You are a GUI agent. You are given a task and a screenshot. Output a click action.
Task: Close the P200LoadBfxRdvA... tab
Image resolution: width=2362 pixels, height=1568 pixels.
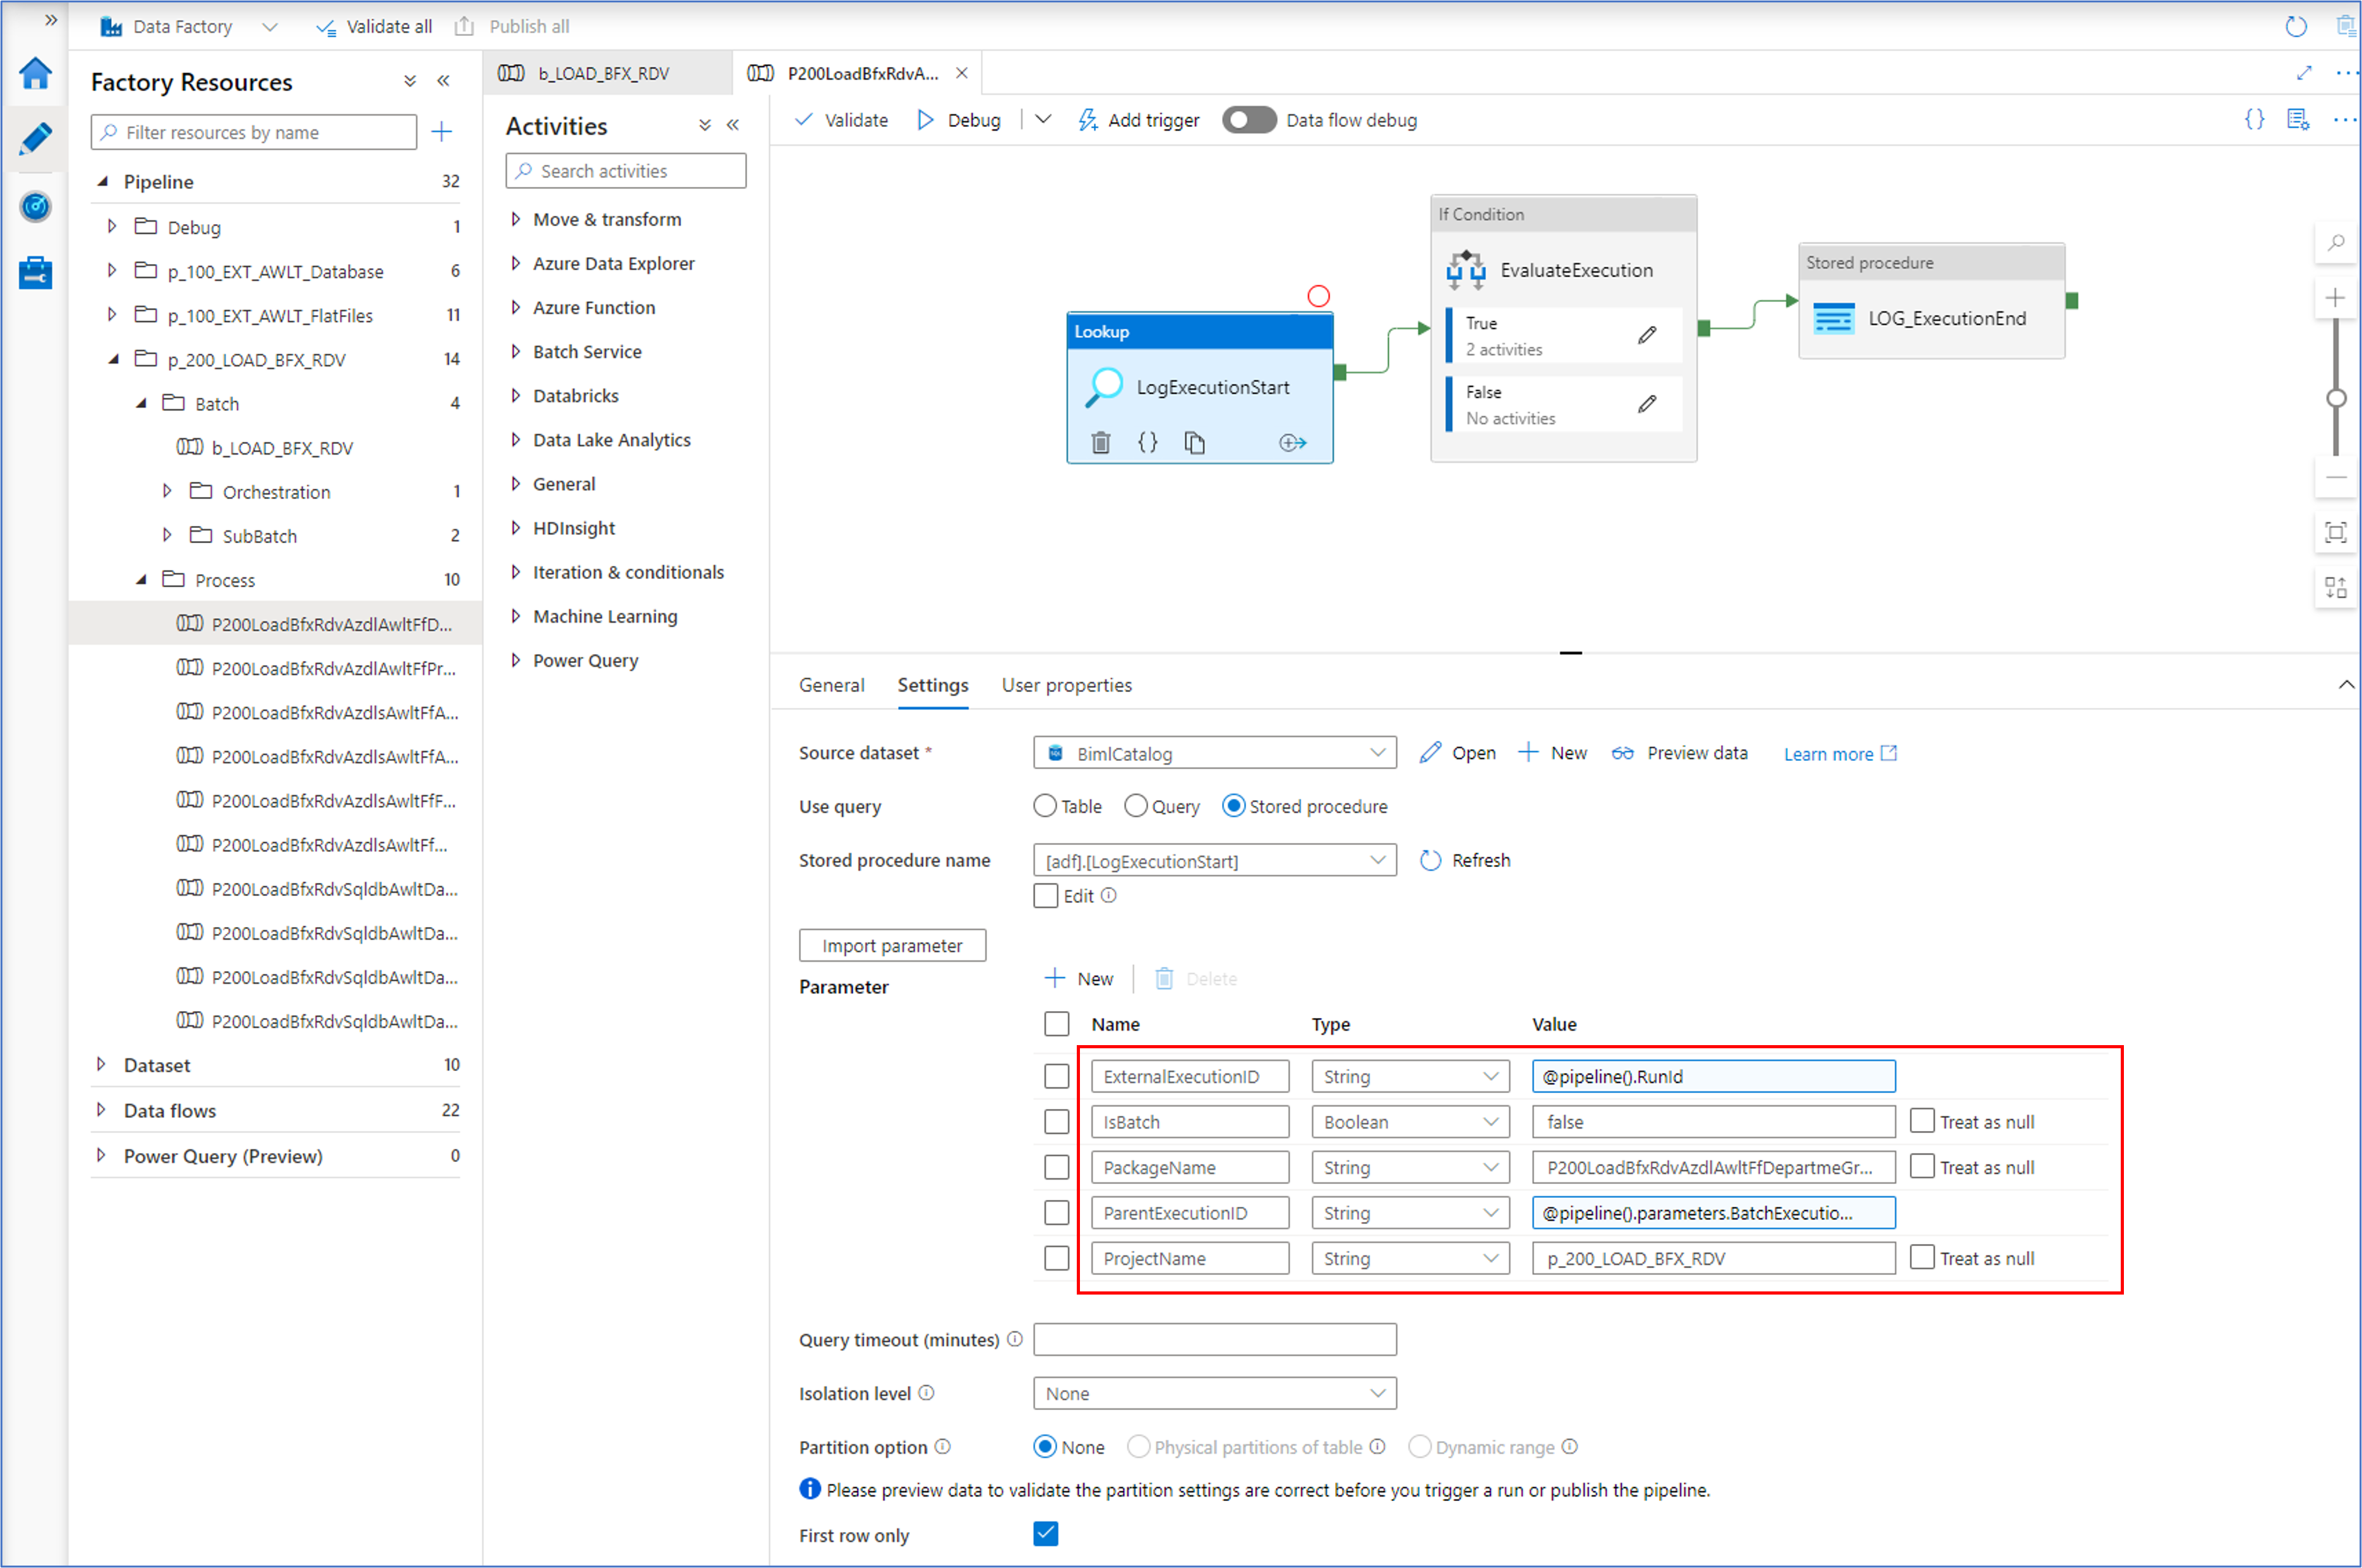pyautogui.click(x=962, y=73)
